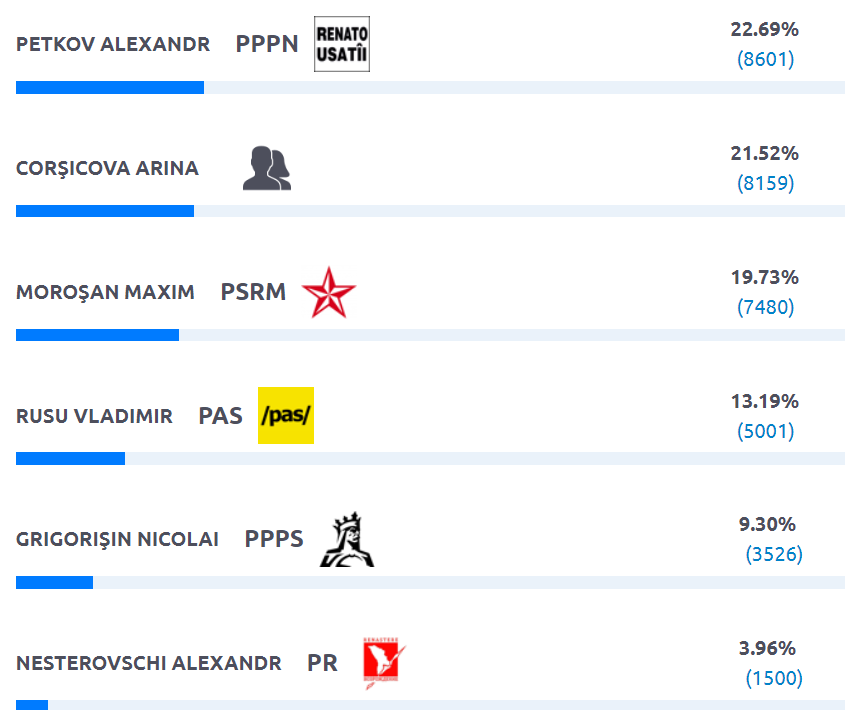Open vote count link (1500)

(x=773, y=678)
